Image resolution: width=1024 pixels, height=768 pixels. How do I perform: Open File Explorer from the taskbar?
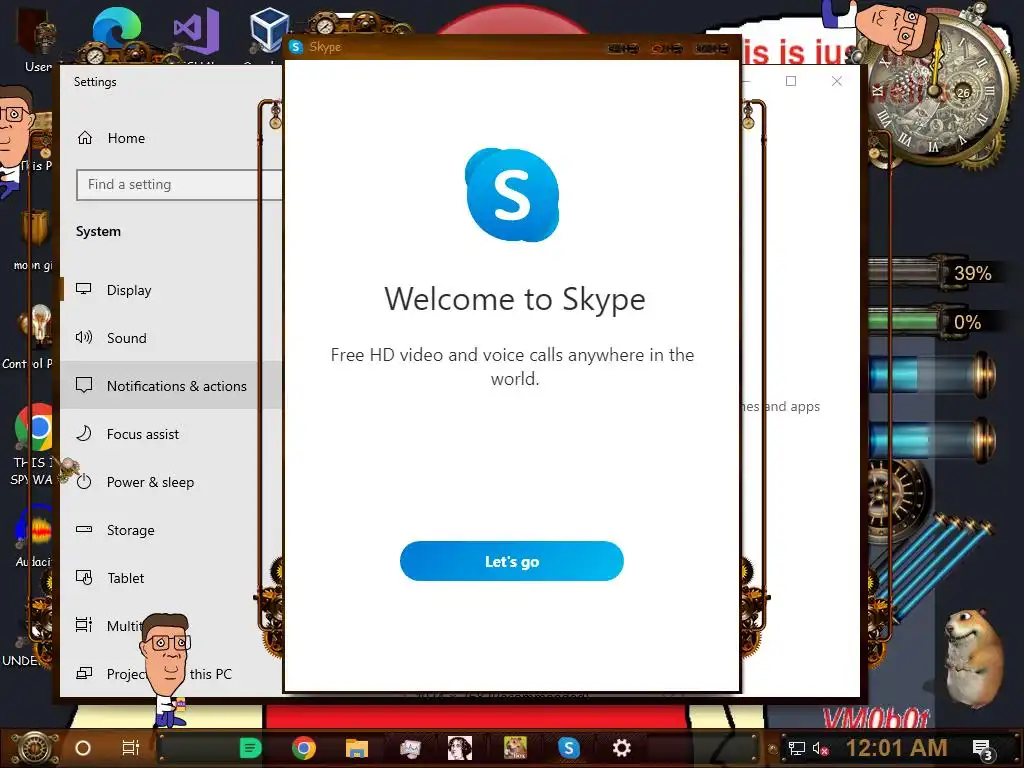point(357,748)
